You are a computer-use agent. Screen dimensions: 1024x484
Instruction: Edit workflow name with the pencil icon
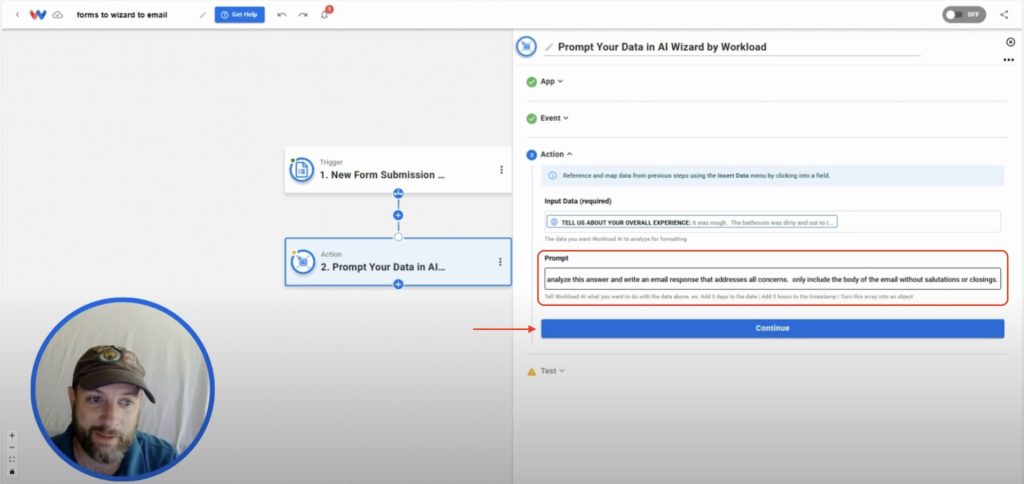[203, 14]
